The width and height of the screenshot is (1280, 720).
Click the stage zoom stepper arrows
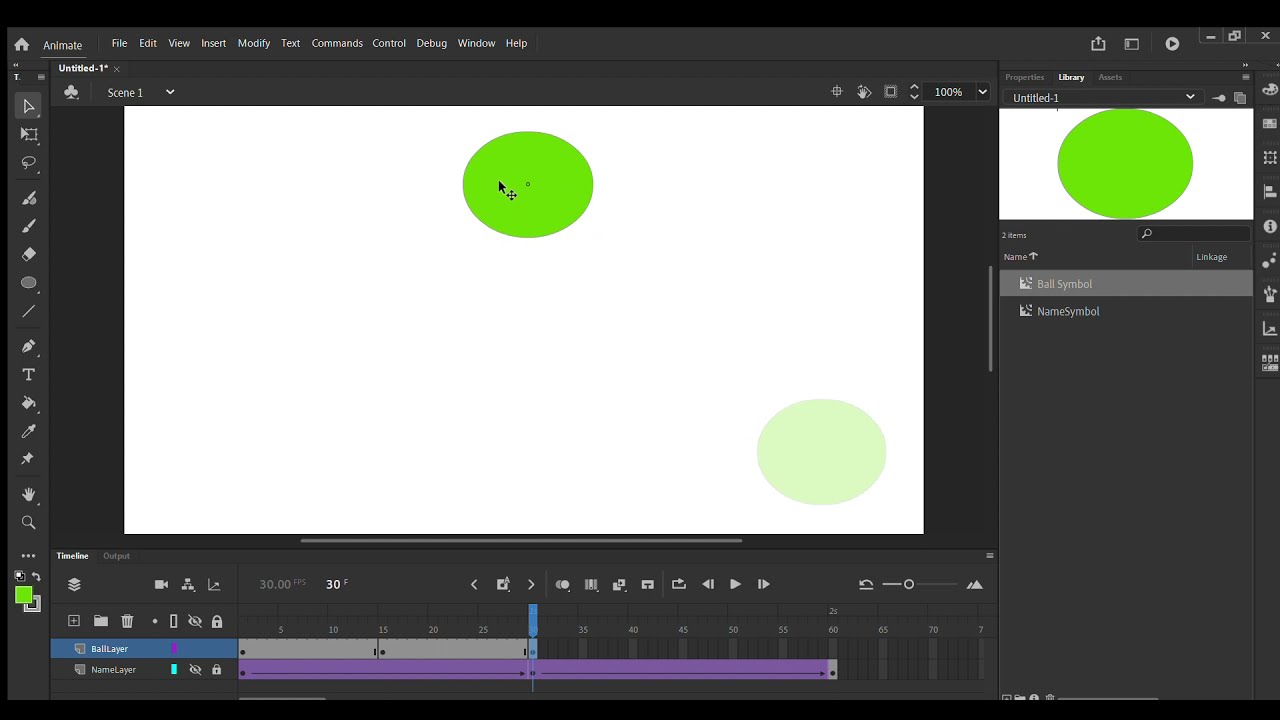tap(914, 92)
